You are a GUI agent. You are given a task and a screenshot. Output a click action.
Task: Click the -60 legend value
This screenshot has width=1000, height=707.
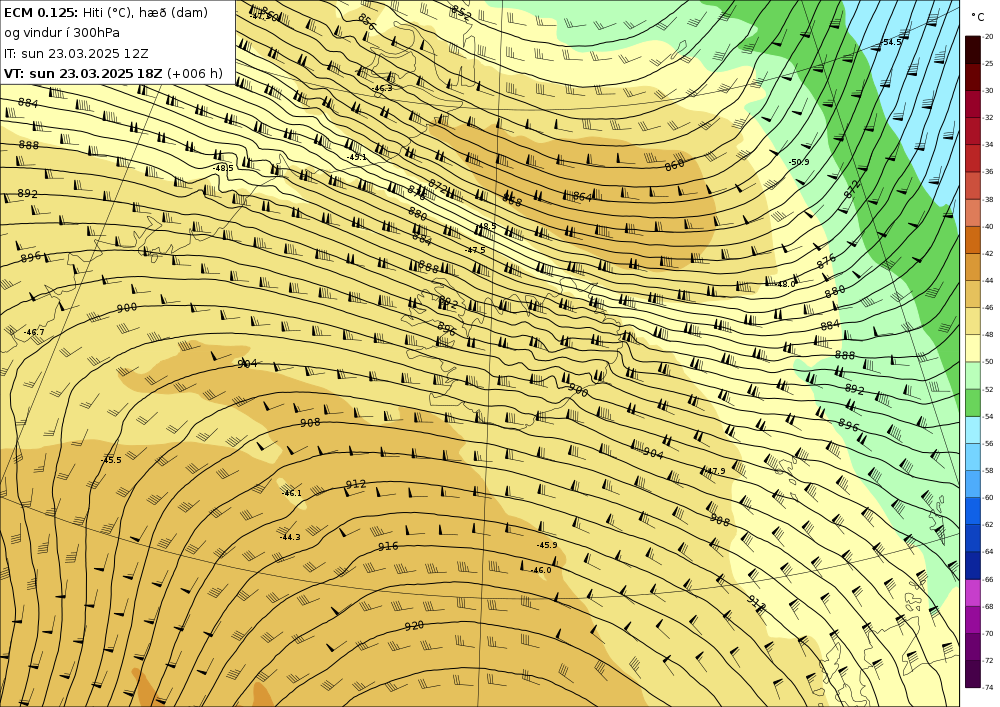(x=988, y=497)
